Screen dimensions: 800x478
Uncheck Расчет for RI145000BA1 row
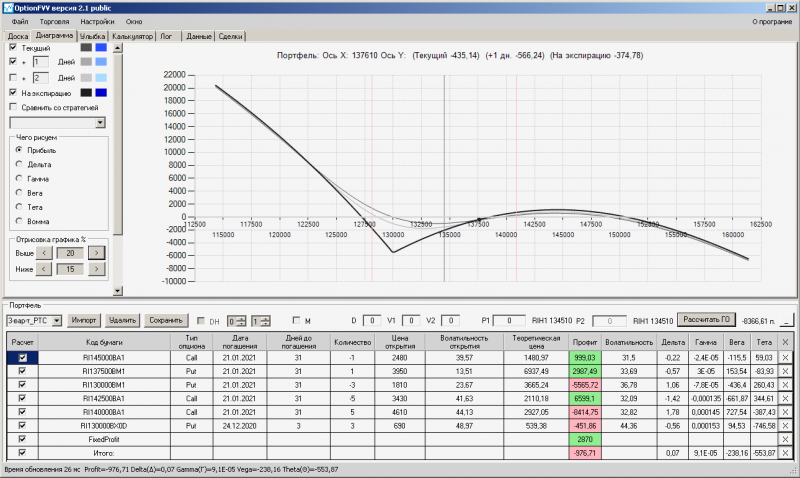[x=22, y=358]
